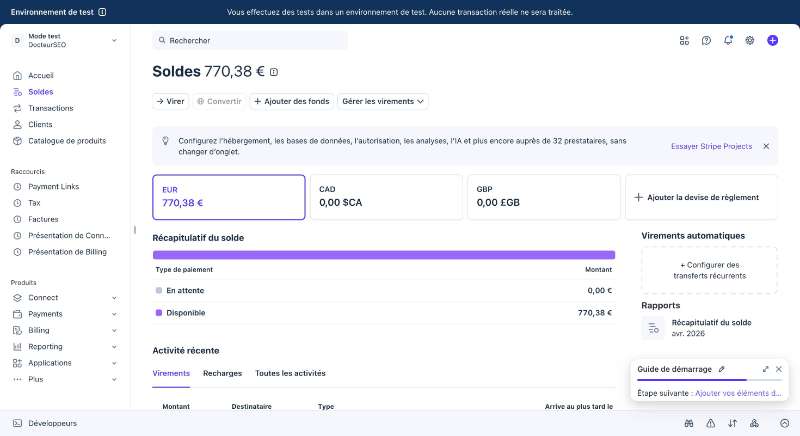This screenshot has height=436, width=800.
Task: Click the purple balance summary bar
Action: [384, 255]
